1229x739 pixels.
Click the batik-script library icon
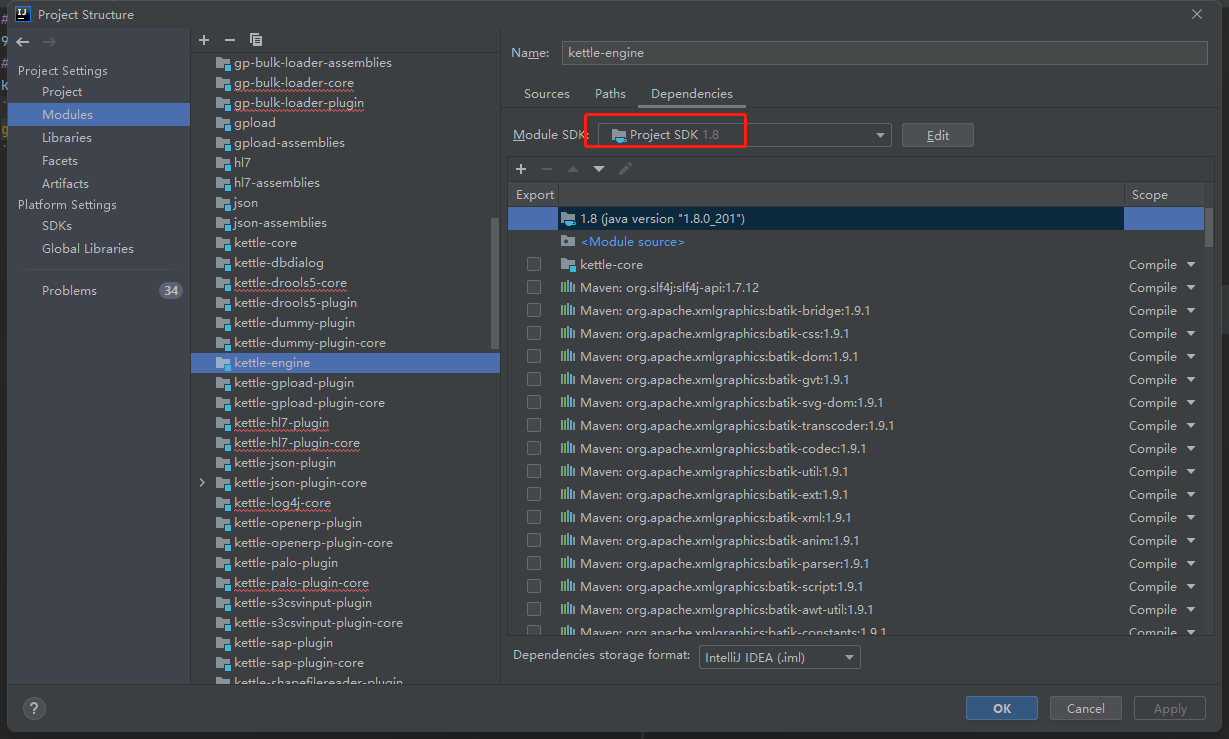click(x=568, y=587)
